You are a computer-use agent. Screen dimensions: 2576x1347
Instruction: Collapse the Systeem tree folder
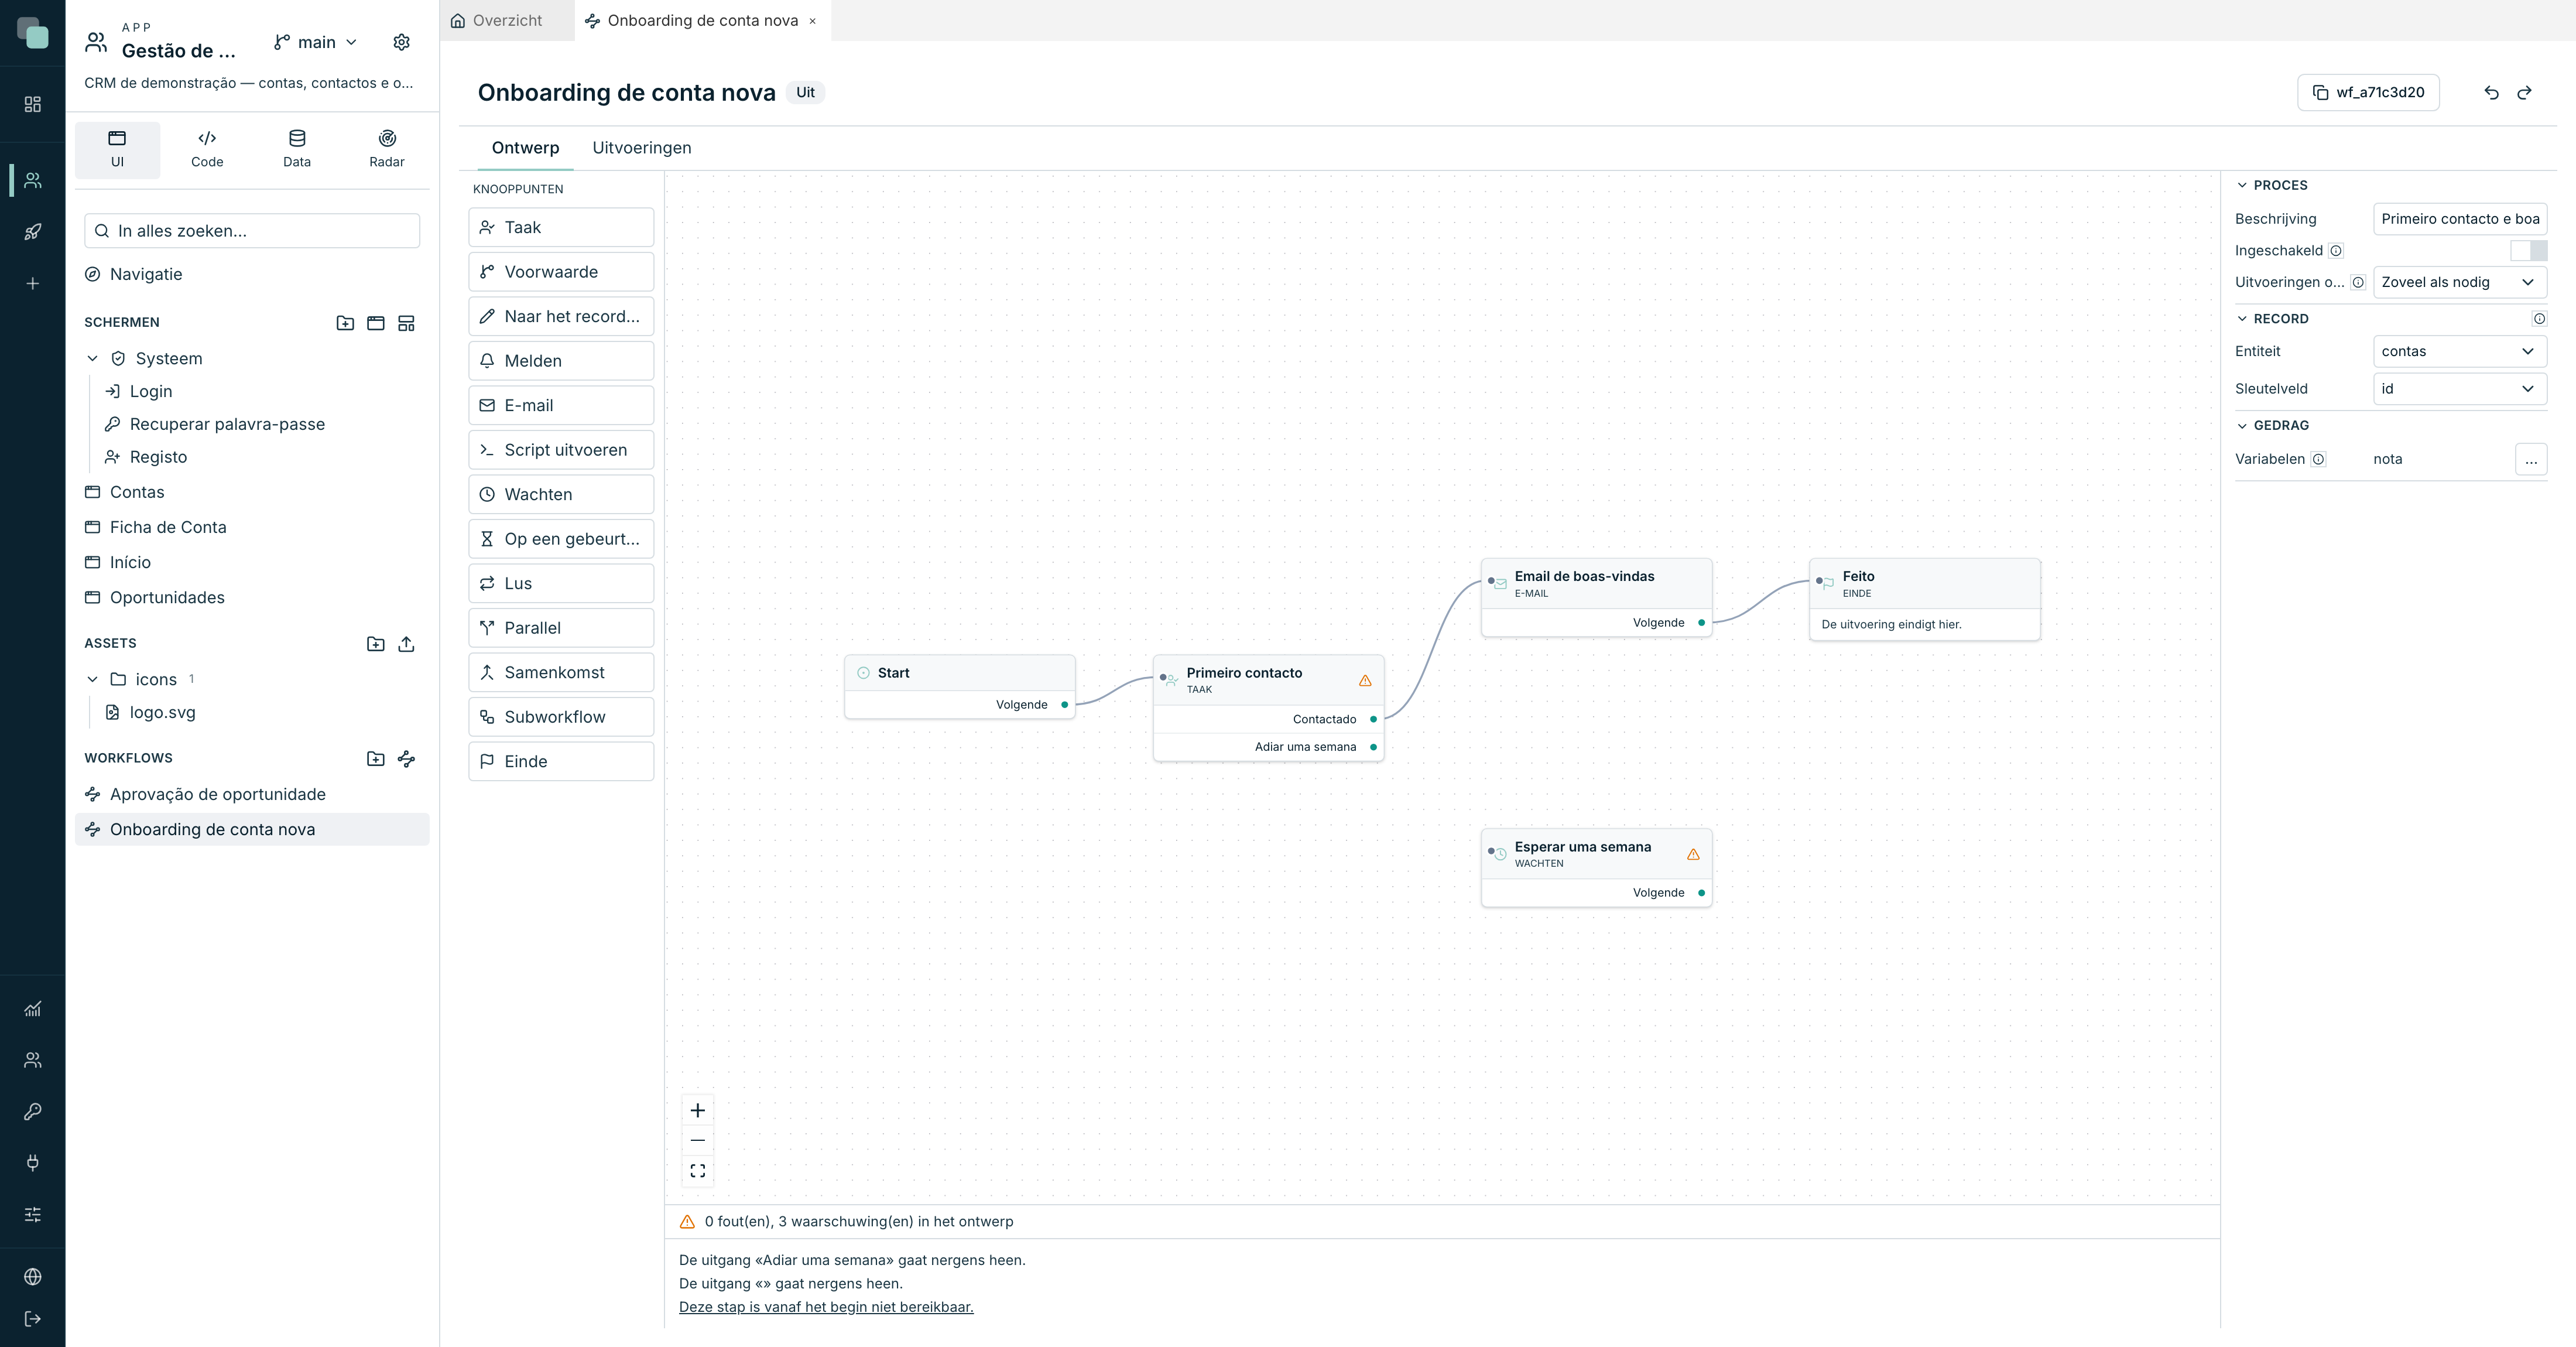point(92,358)
